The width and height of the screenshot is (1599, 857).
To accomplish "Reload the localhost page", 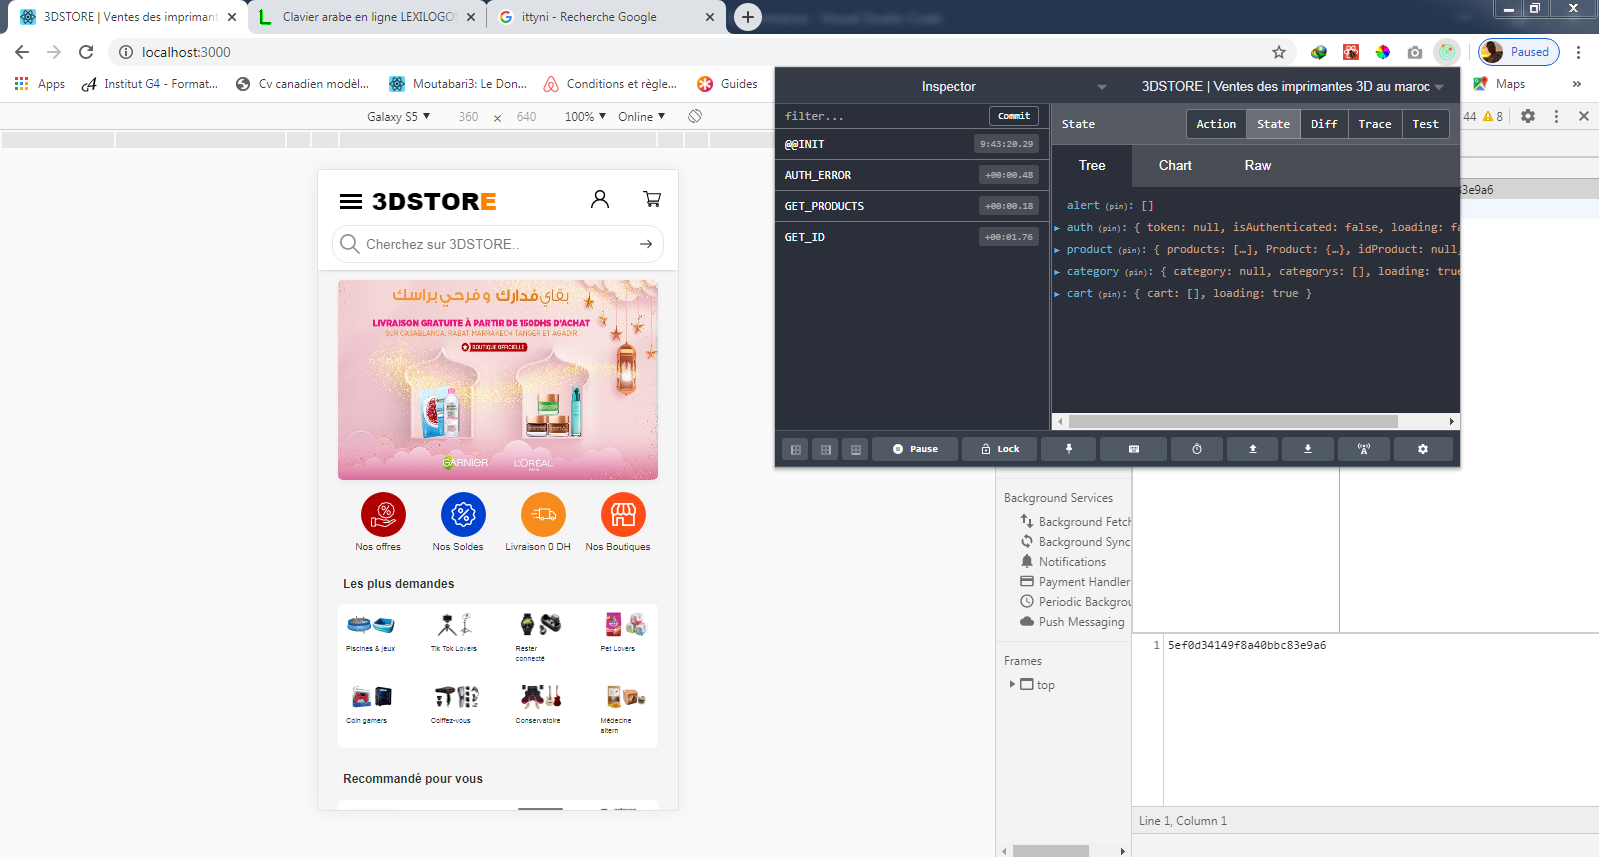I will (x=86, y=52).
